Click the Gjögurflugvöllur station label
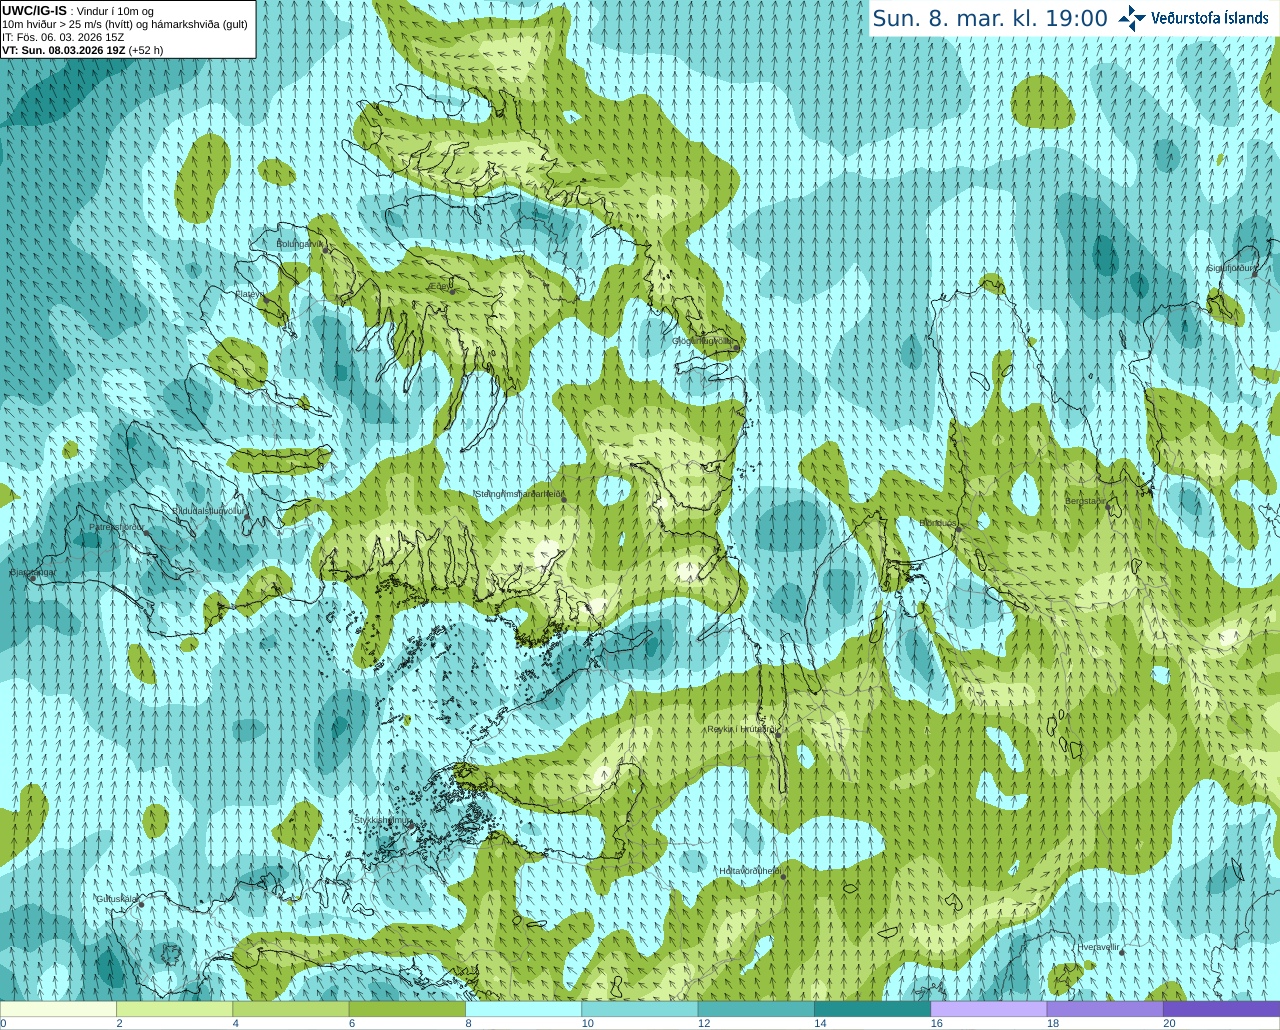Viewport: 1280px width, 1030px height. pos(704,341)
